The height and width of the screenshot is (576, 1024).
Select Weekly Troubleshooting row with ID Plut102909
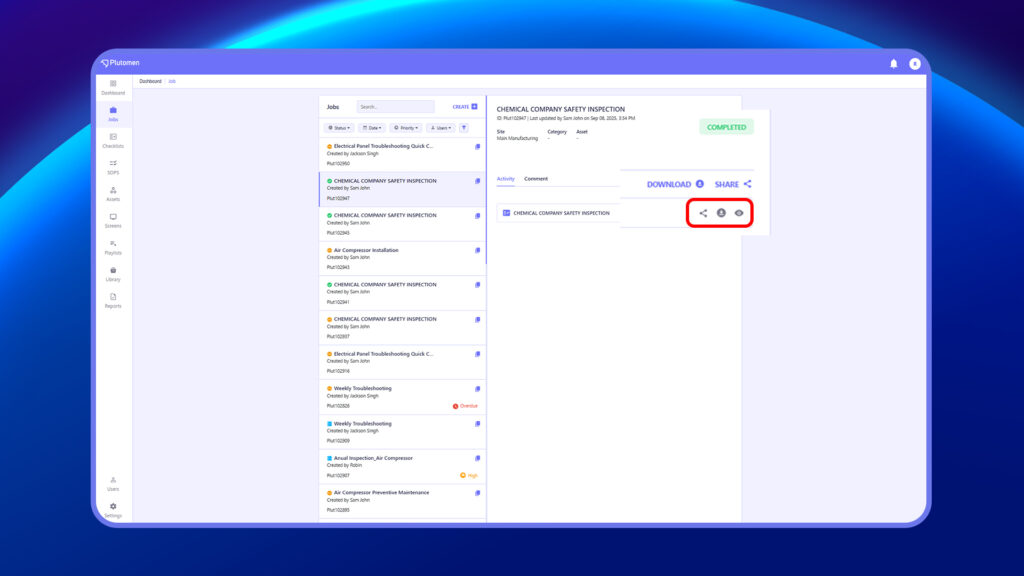point(402,432)
